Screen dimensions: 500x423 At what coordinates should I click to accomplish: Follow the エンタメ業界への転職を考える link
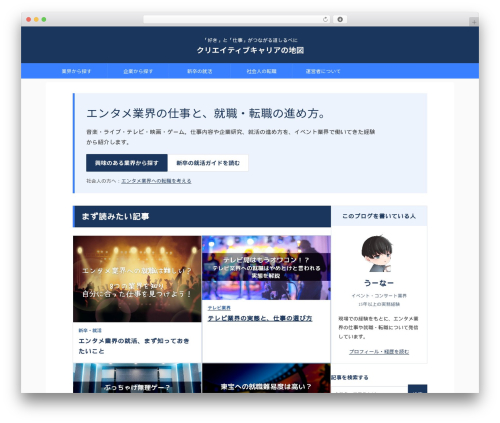point(156,181)
